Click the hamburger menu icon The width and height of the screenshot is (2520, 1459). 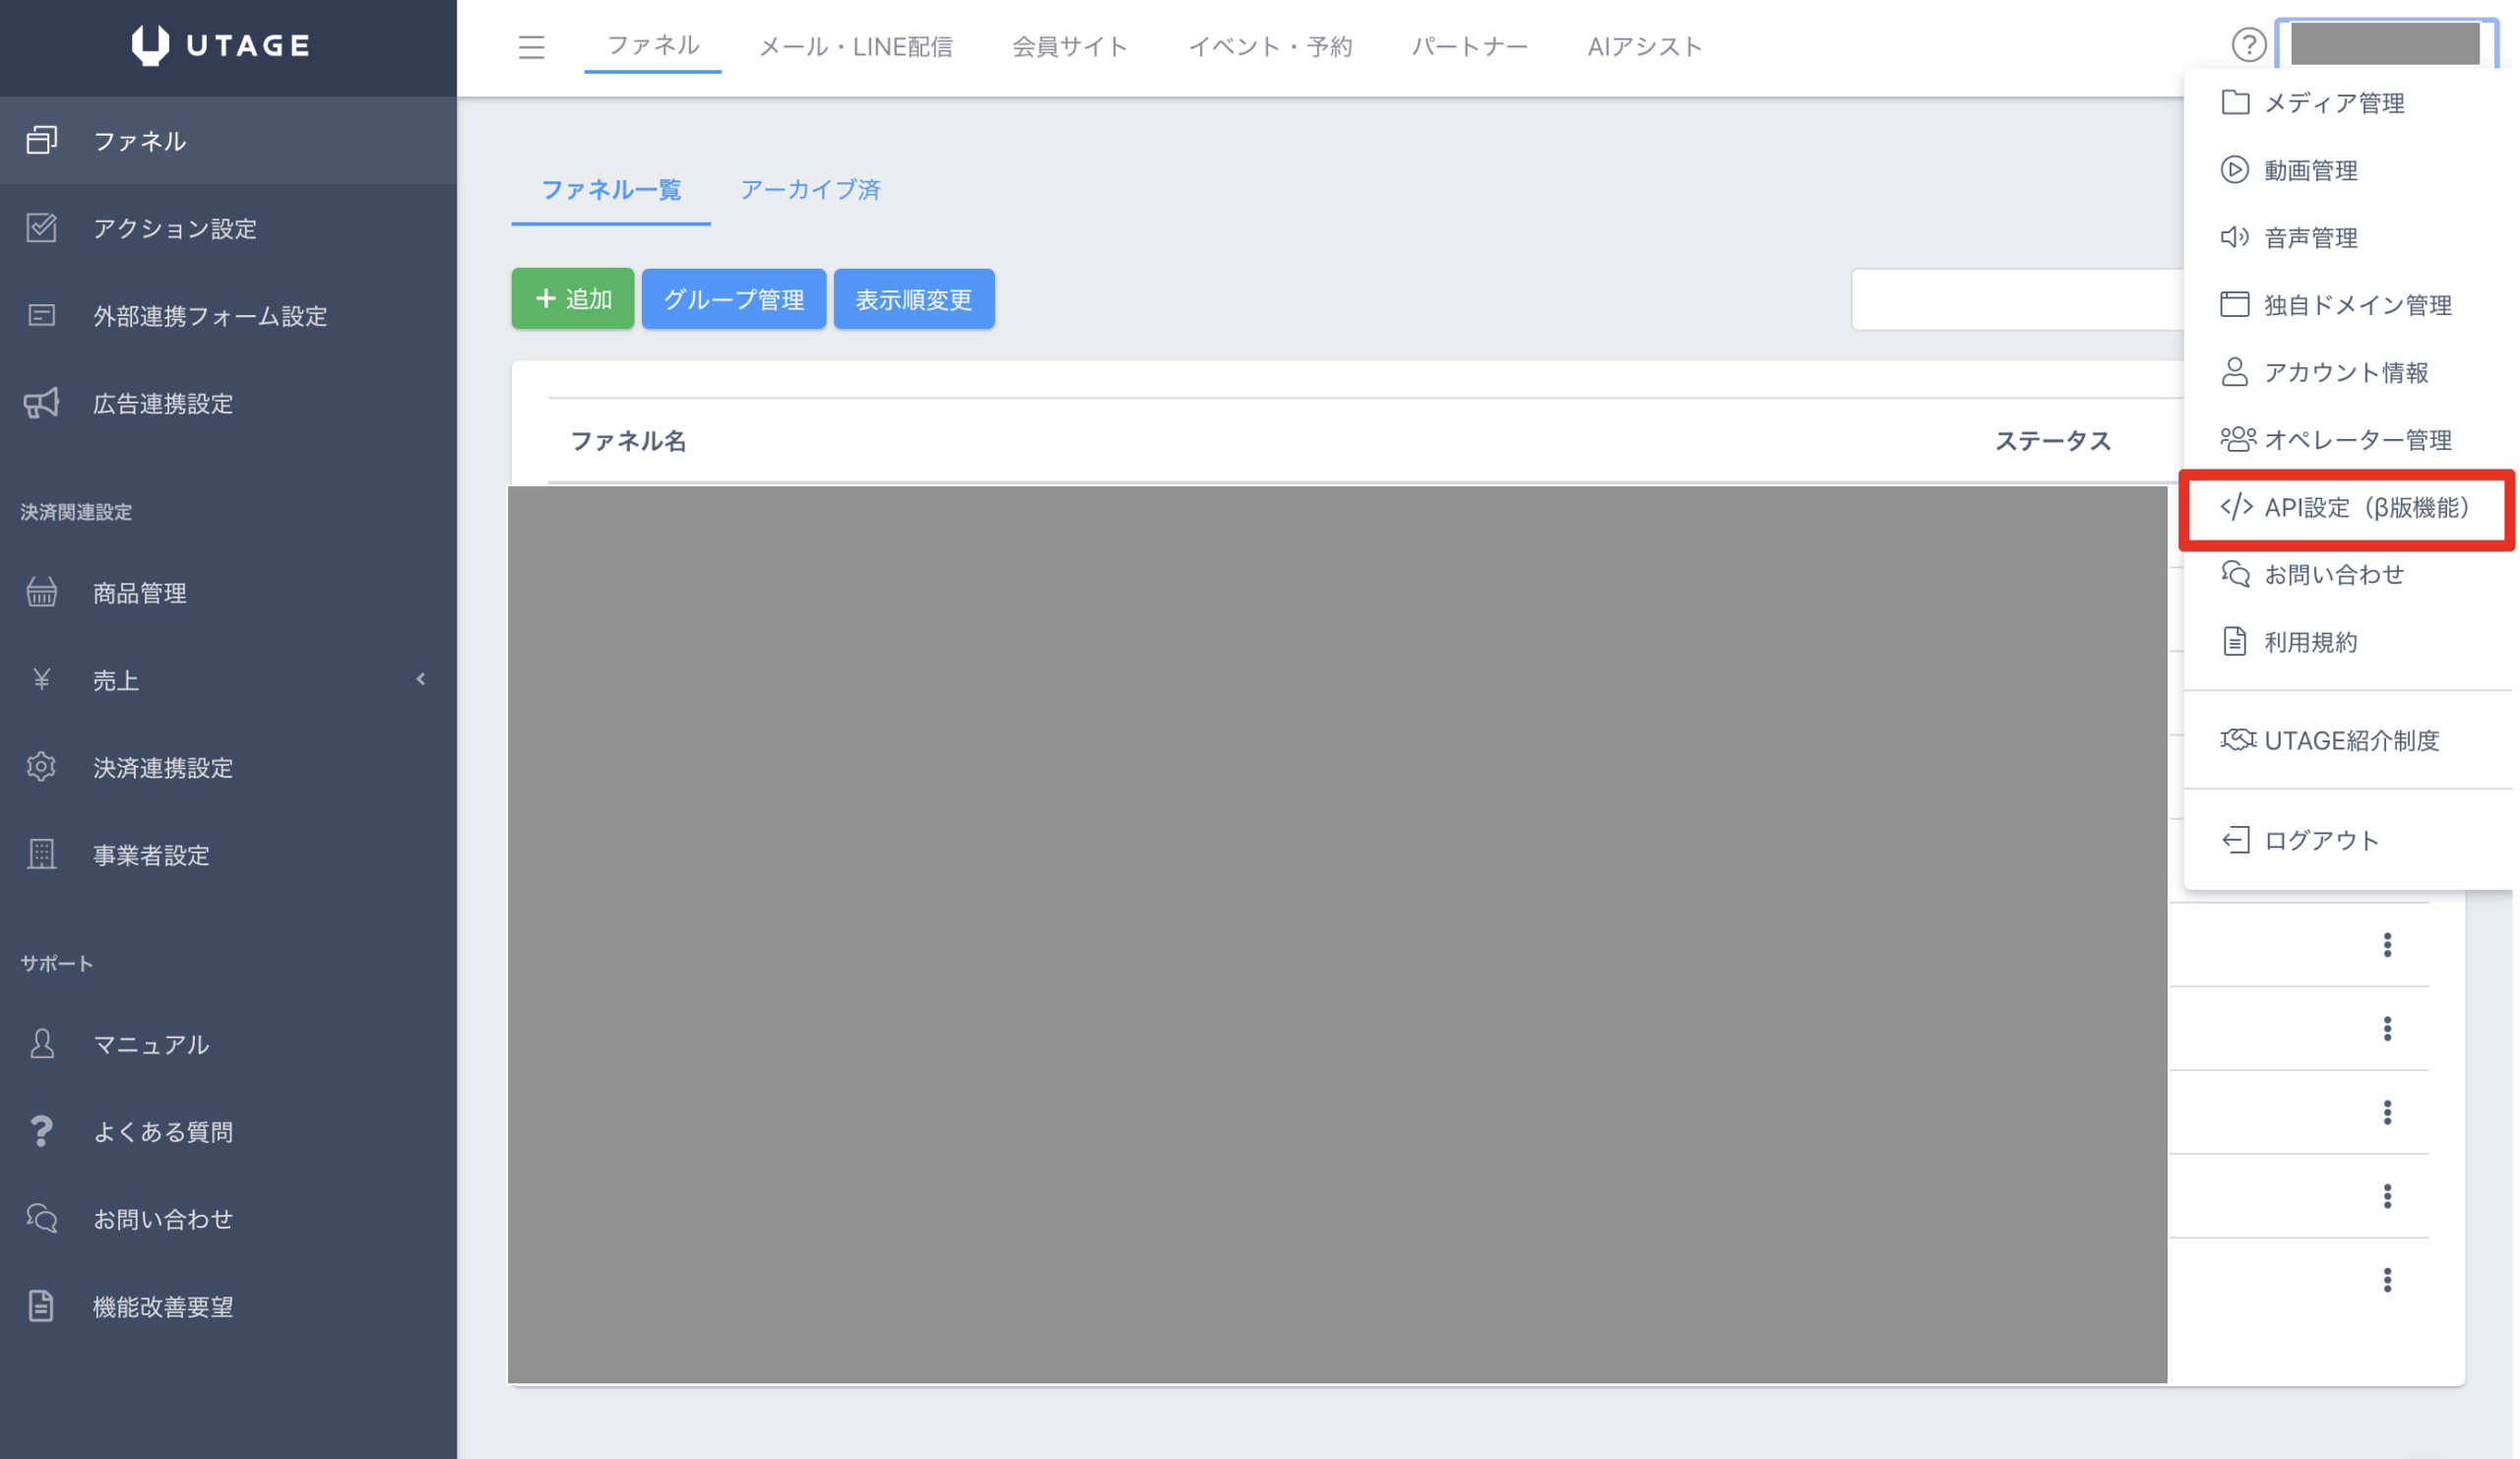tap(531, 47)
